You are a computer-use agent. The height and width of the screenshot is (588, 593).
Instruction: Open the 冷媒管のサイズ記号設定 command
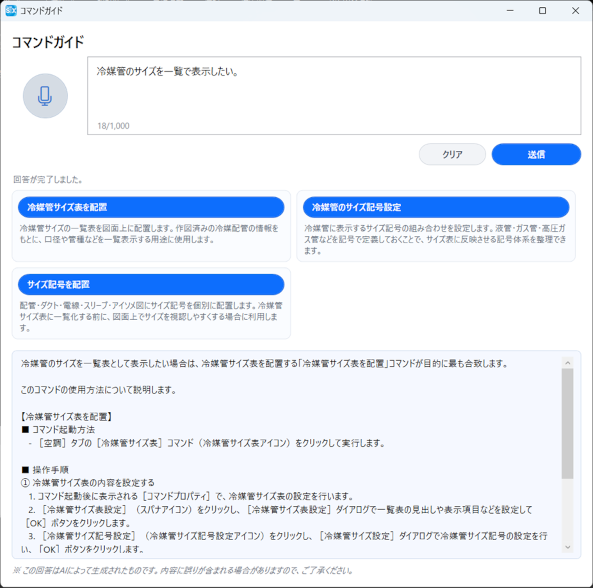pyautogui.click(x=436, y=207)
